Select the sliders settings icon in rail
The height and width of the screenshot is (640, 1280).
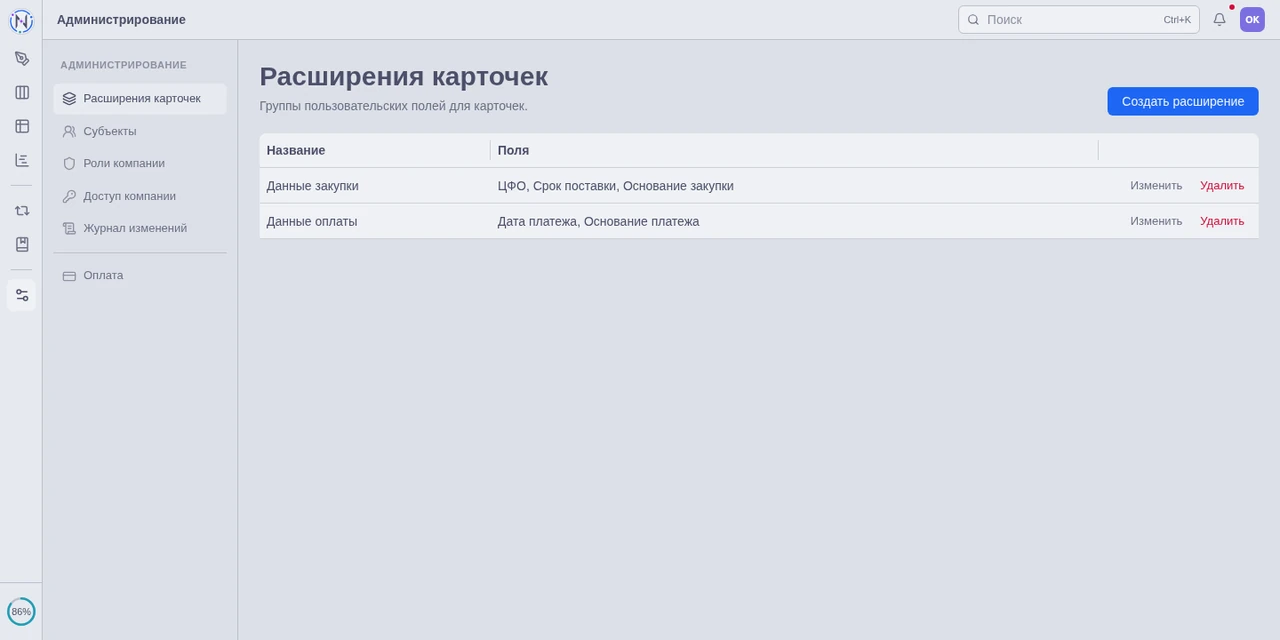pos(22,295)
